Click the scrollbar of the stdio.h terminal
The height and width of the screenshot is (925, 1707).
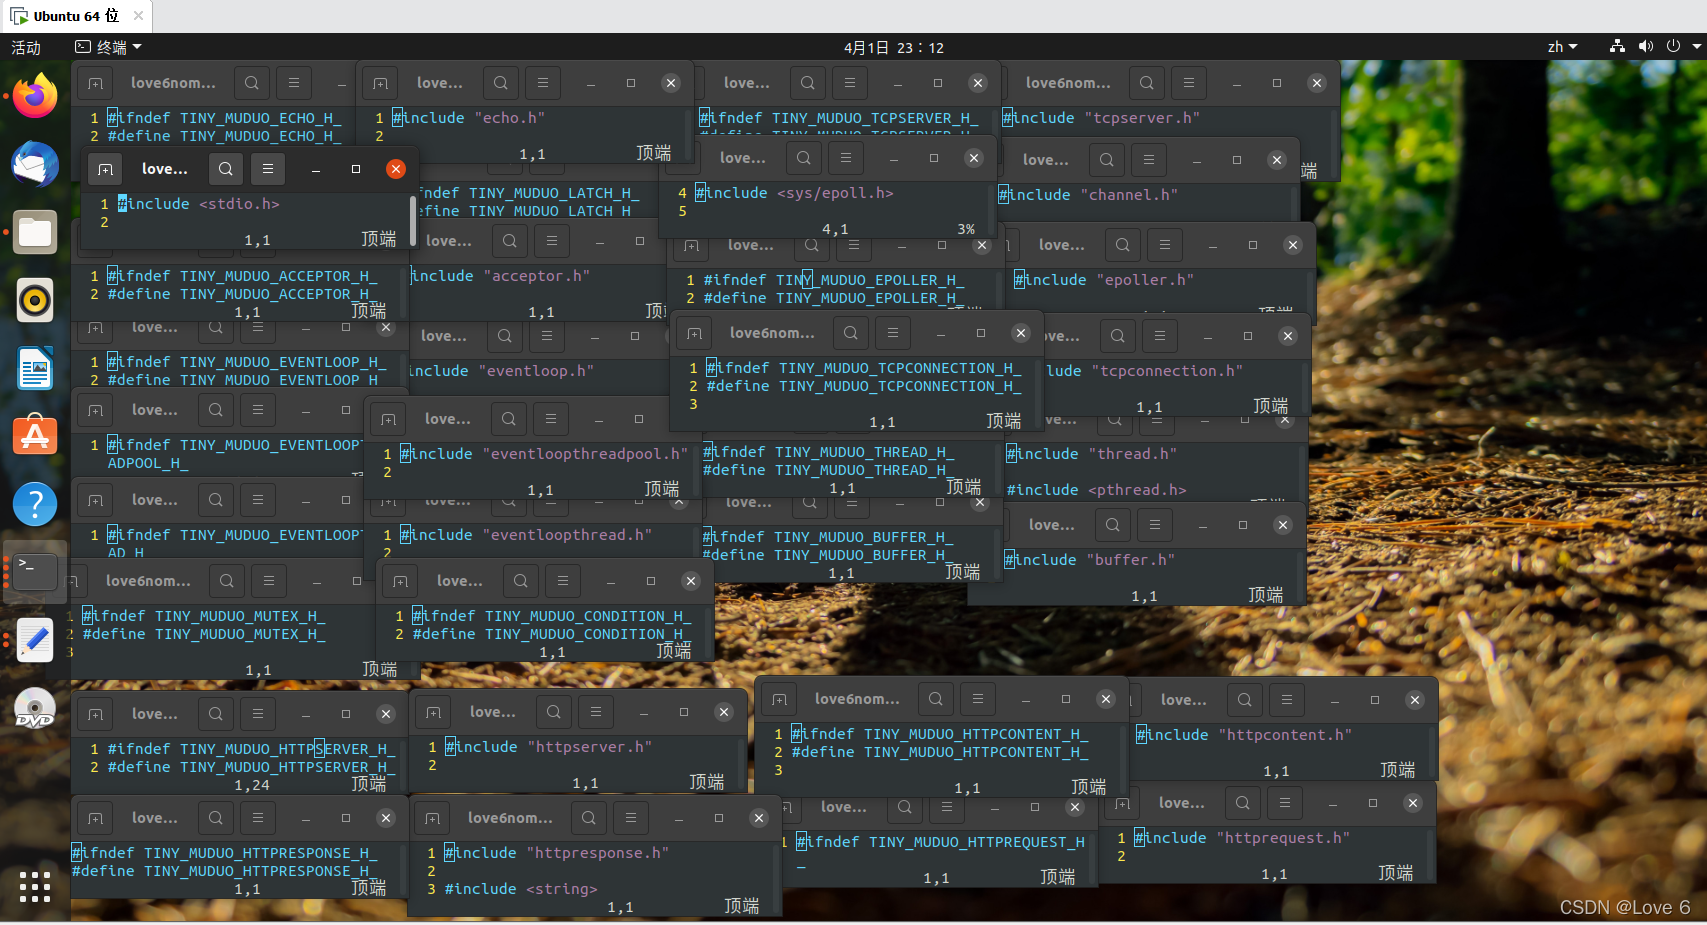pyautogui.click(x=413, y=220)
